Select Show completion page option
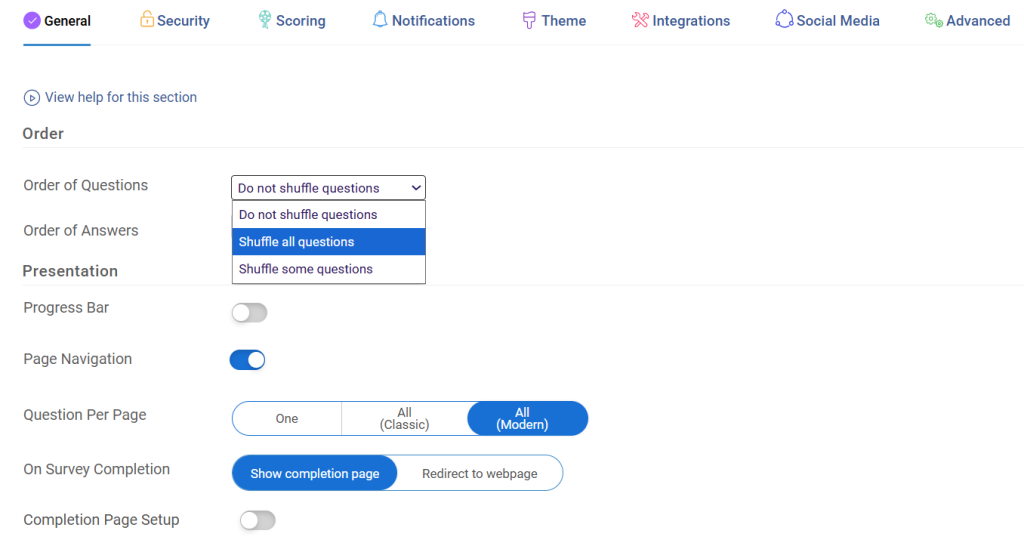This screenshot has height=546, width=1024. point(315,474)
